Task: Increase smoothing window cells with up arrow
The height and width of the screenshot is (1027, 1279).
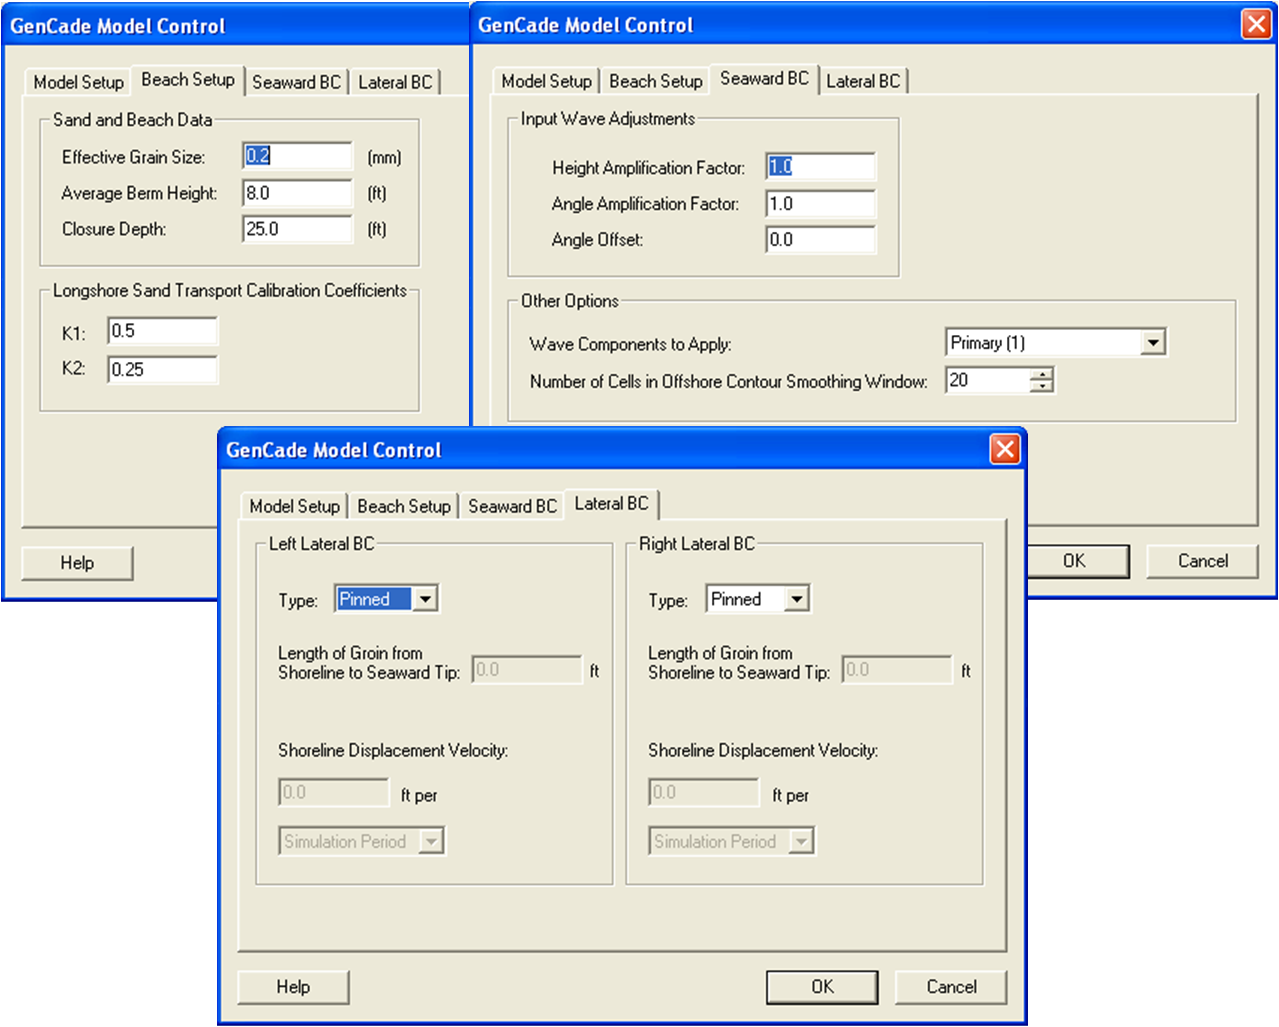Action: [x=1042, y=374]
